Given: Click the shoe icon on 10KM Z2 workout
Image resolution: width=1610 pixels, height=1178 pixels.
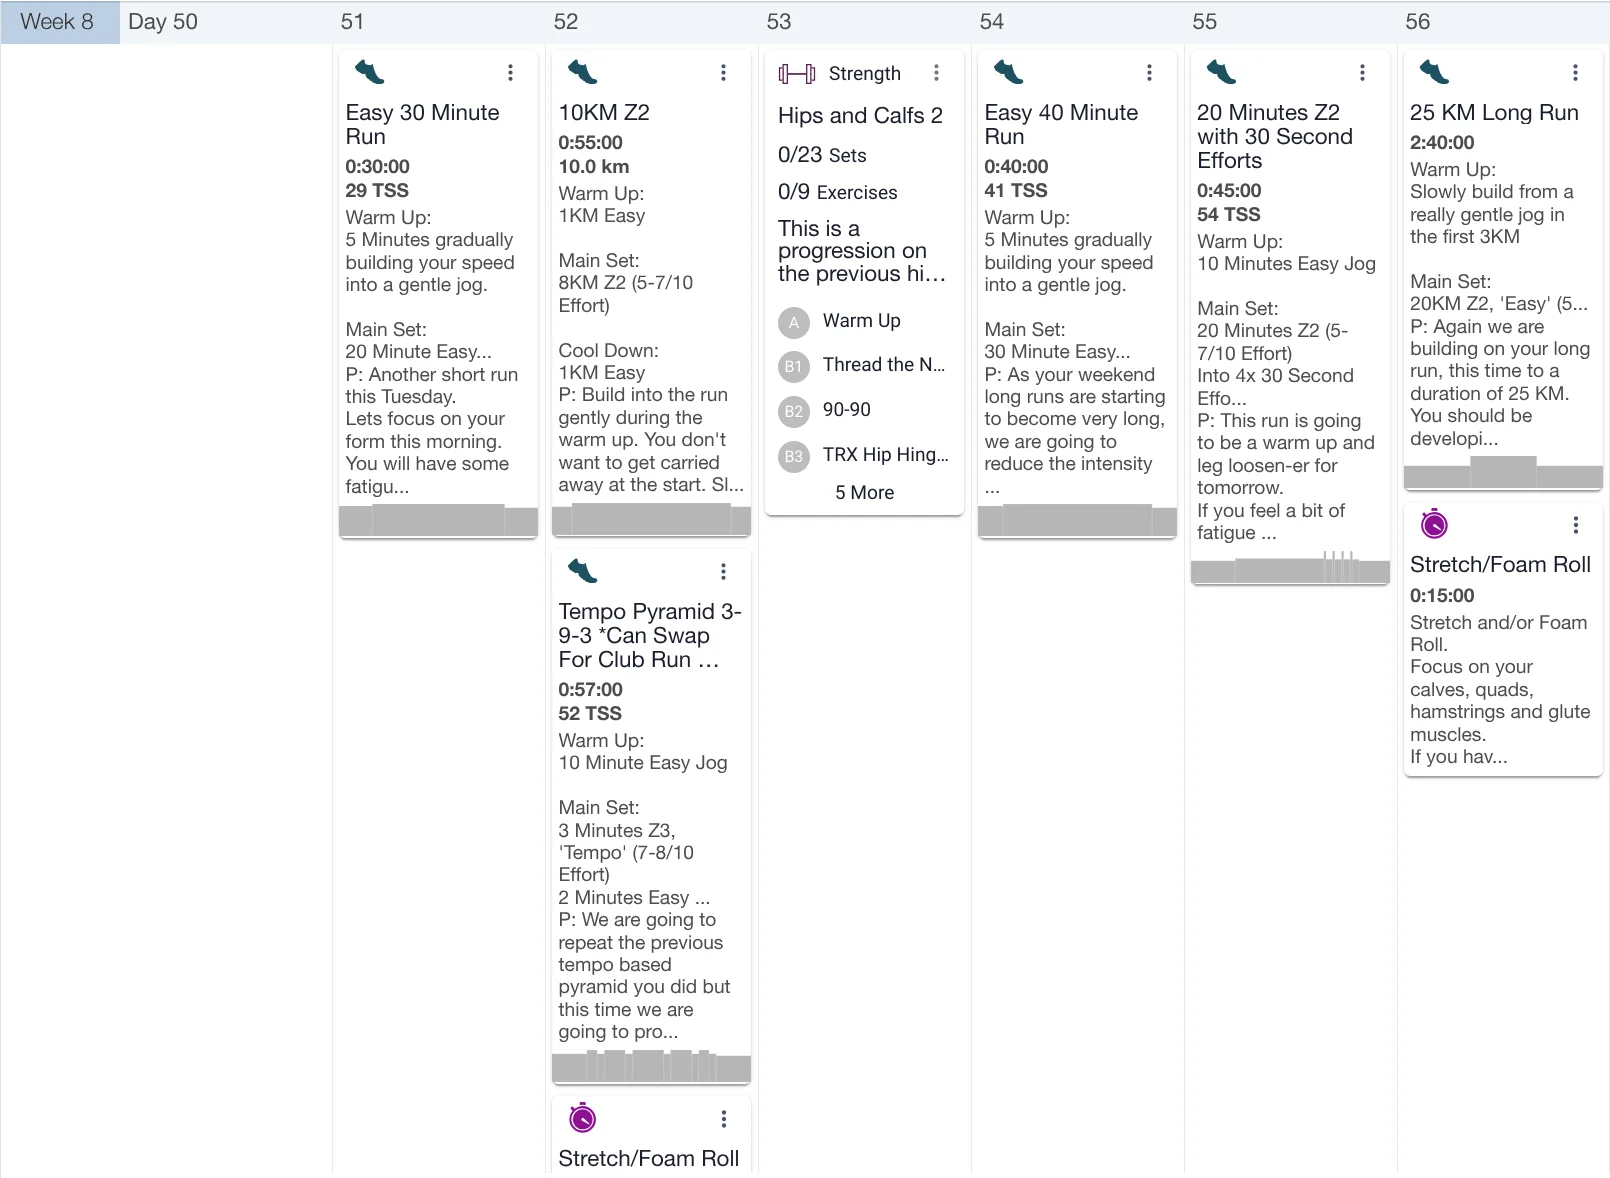Looking at the screenshot, I should coord(582,72).
